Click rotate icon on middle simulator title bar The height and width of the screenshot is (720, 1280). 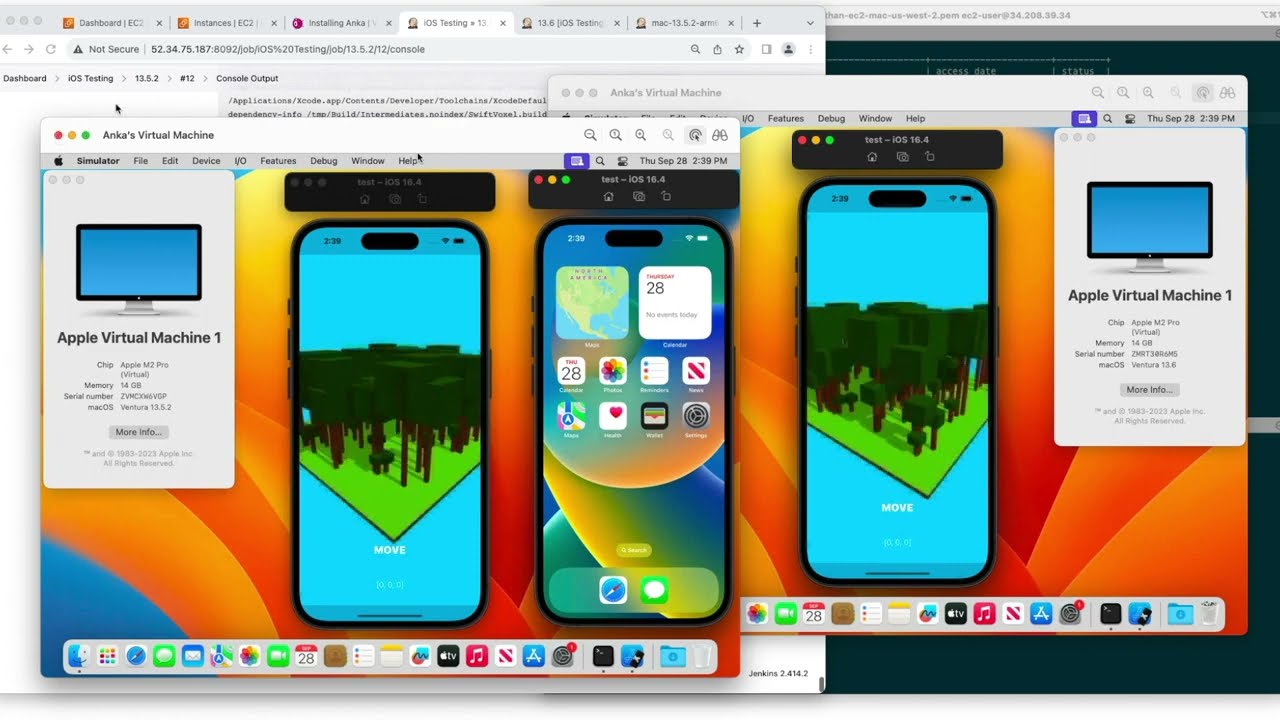[x=666, y=197]
